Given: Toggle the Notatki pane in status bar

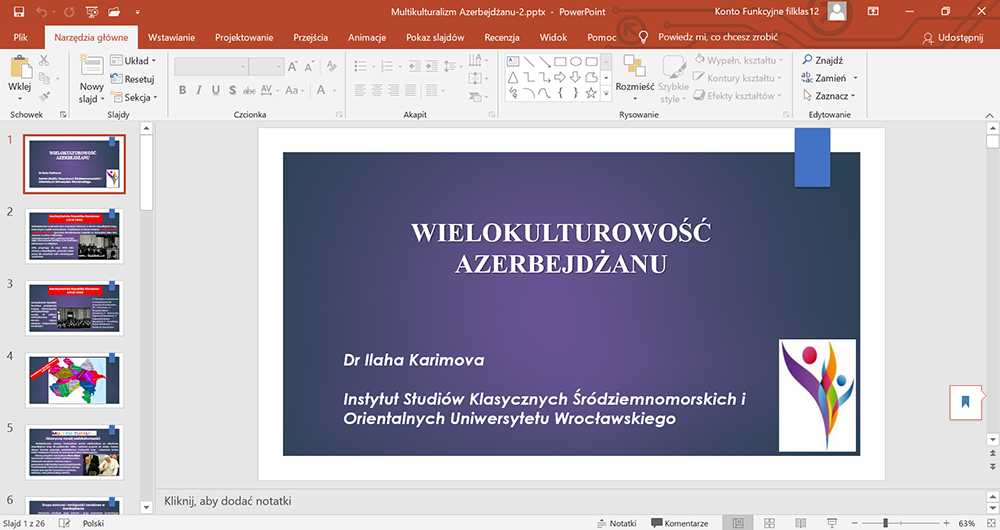Looking at the screenshot, I should coord(616,523).
